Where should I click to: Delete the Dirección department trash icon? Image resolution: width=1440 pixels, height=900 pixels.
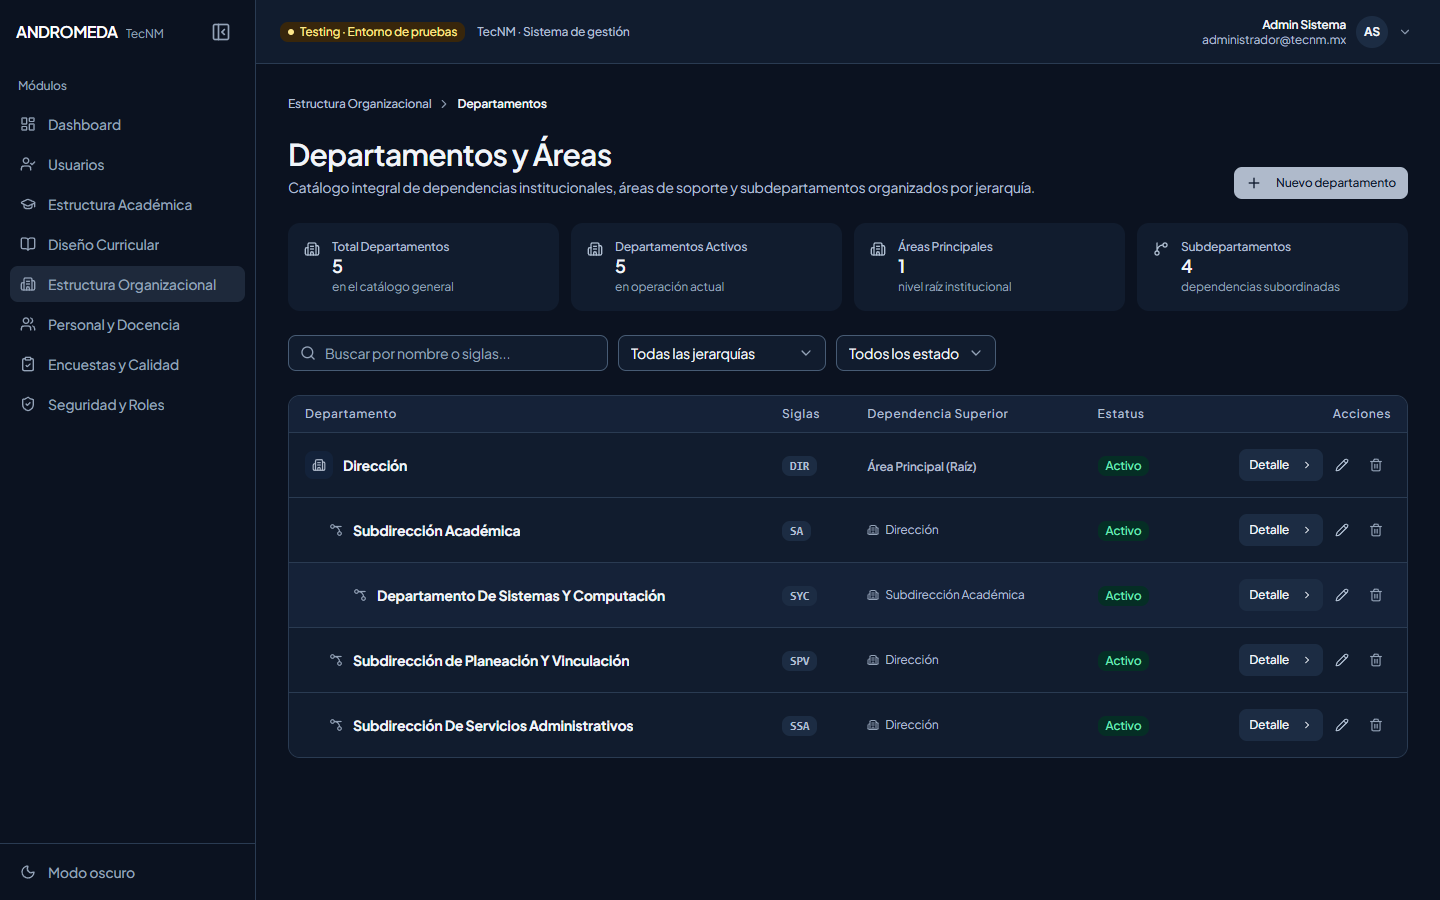[x=1376, y=465]
